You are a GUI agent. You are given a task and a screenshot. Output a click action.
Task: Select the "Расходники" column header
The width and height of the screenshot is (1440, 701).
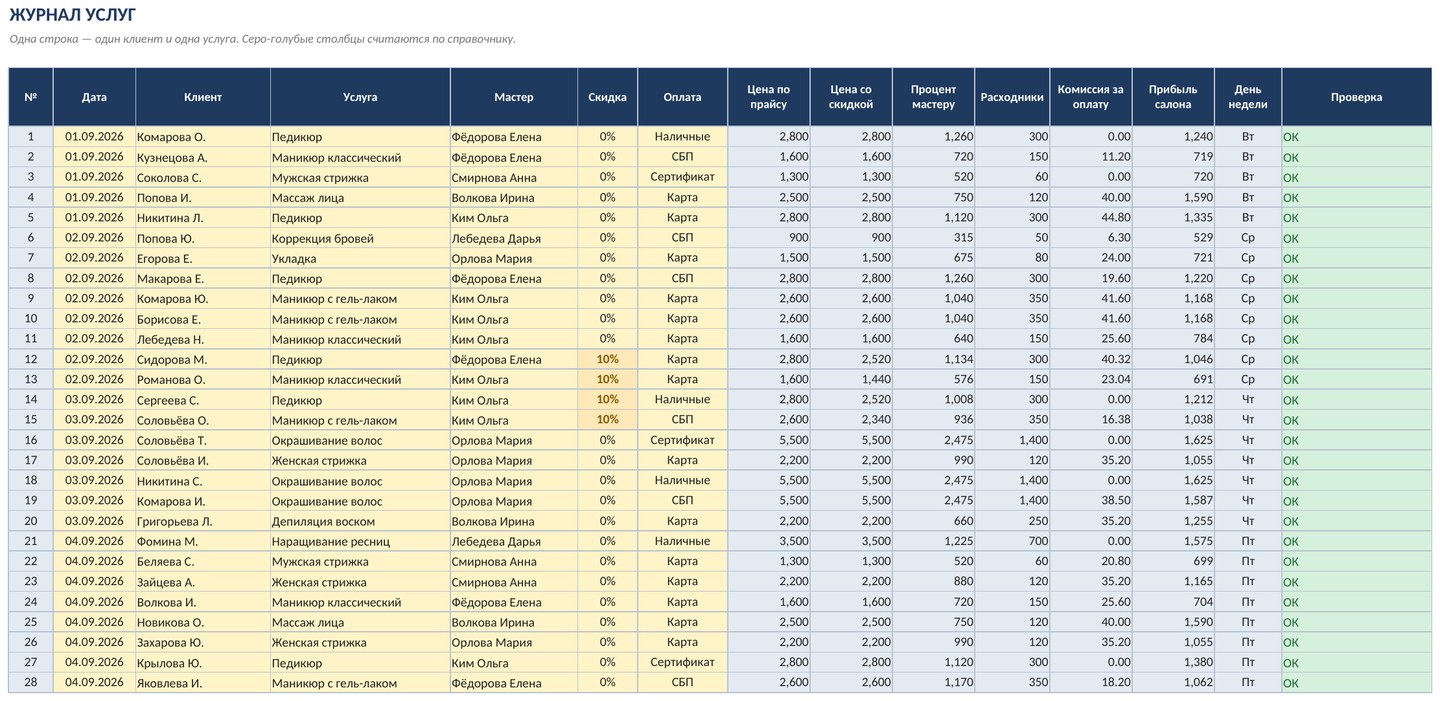[1012, 97]
